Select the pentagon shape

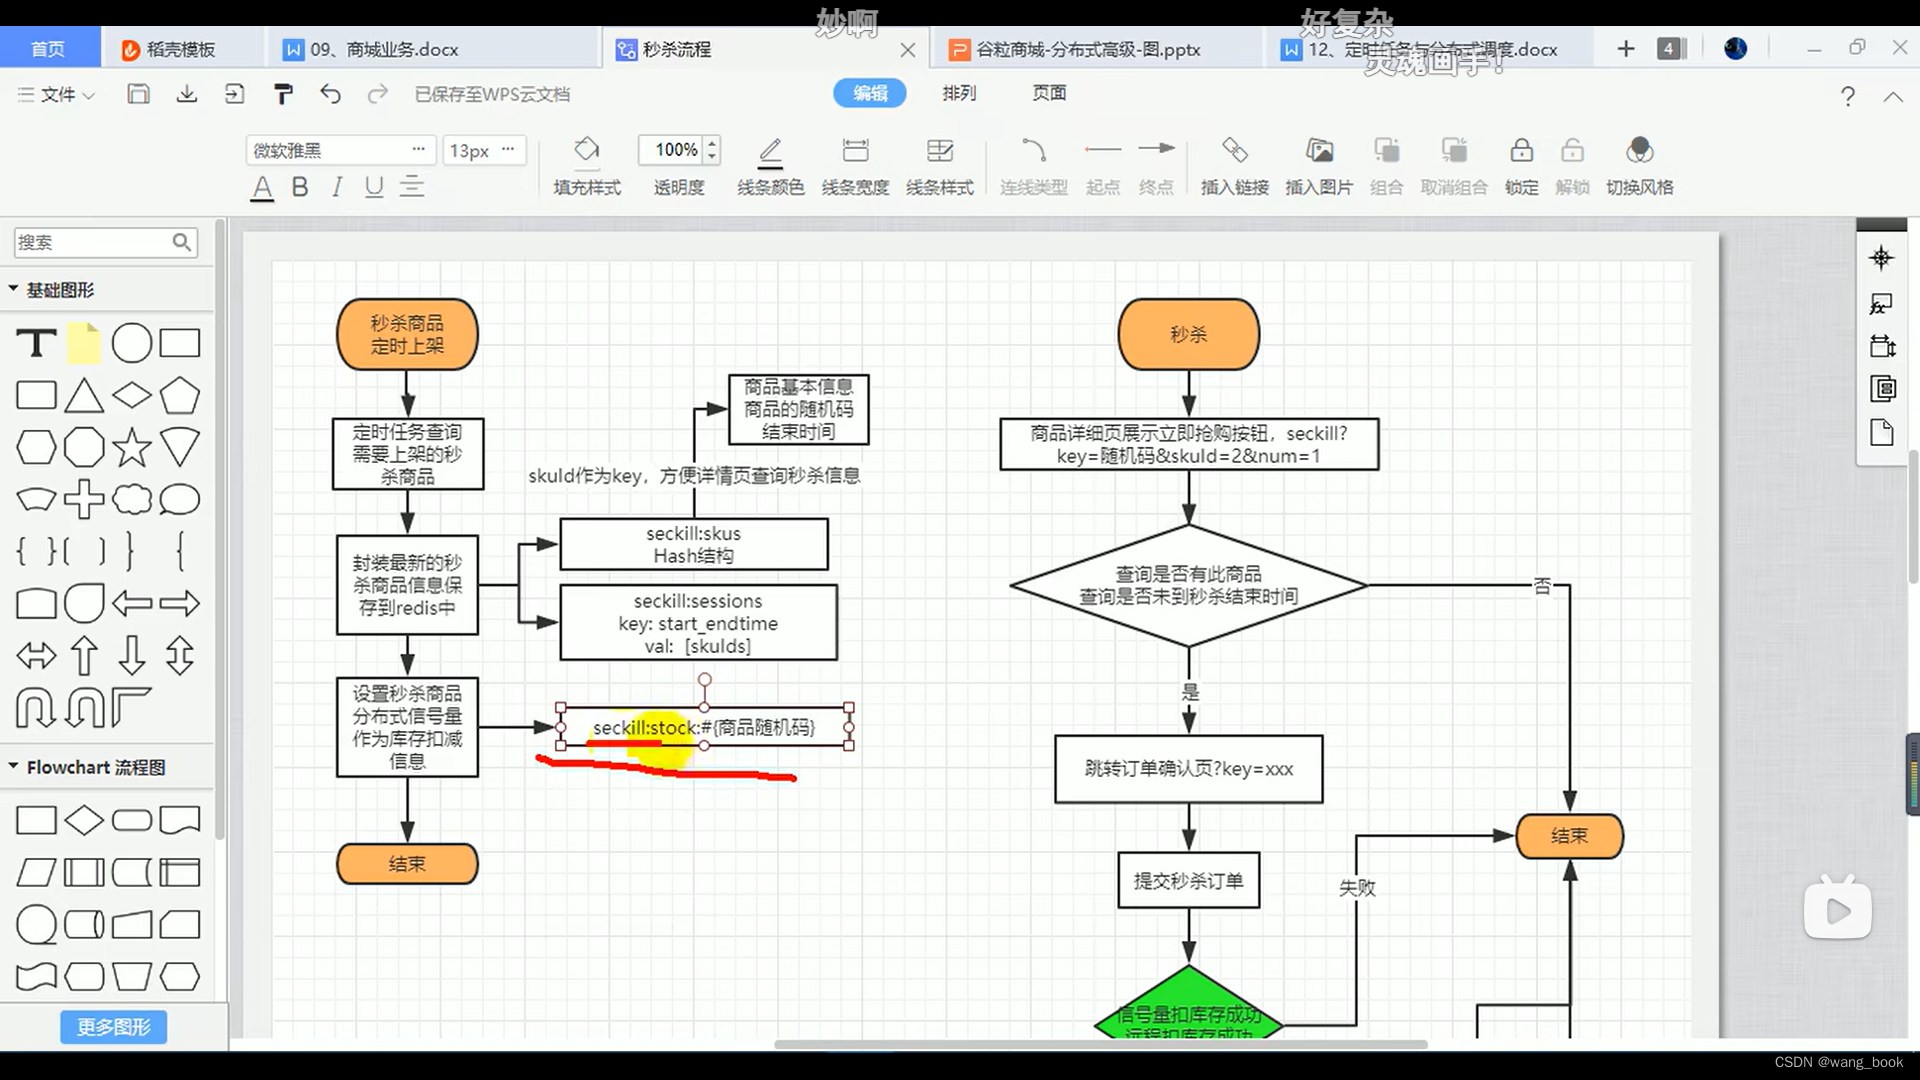180,395
